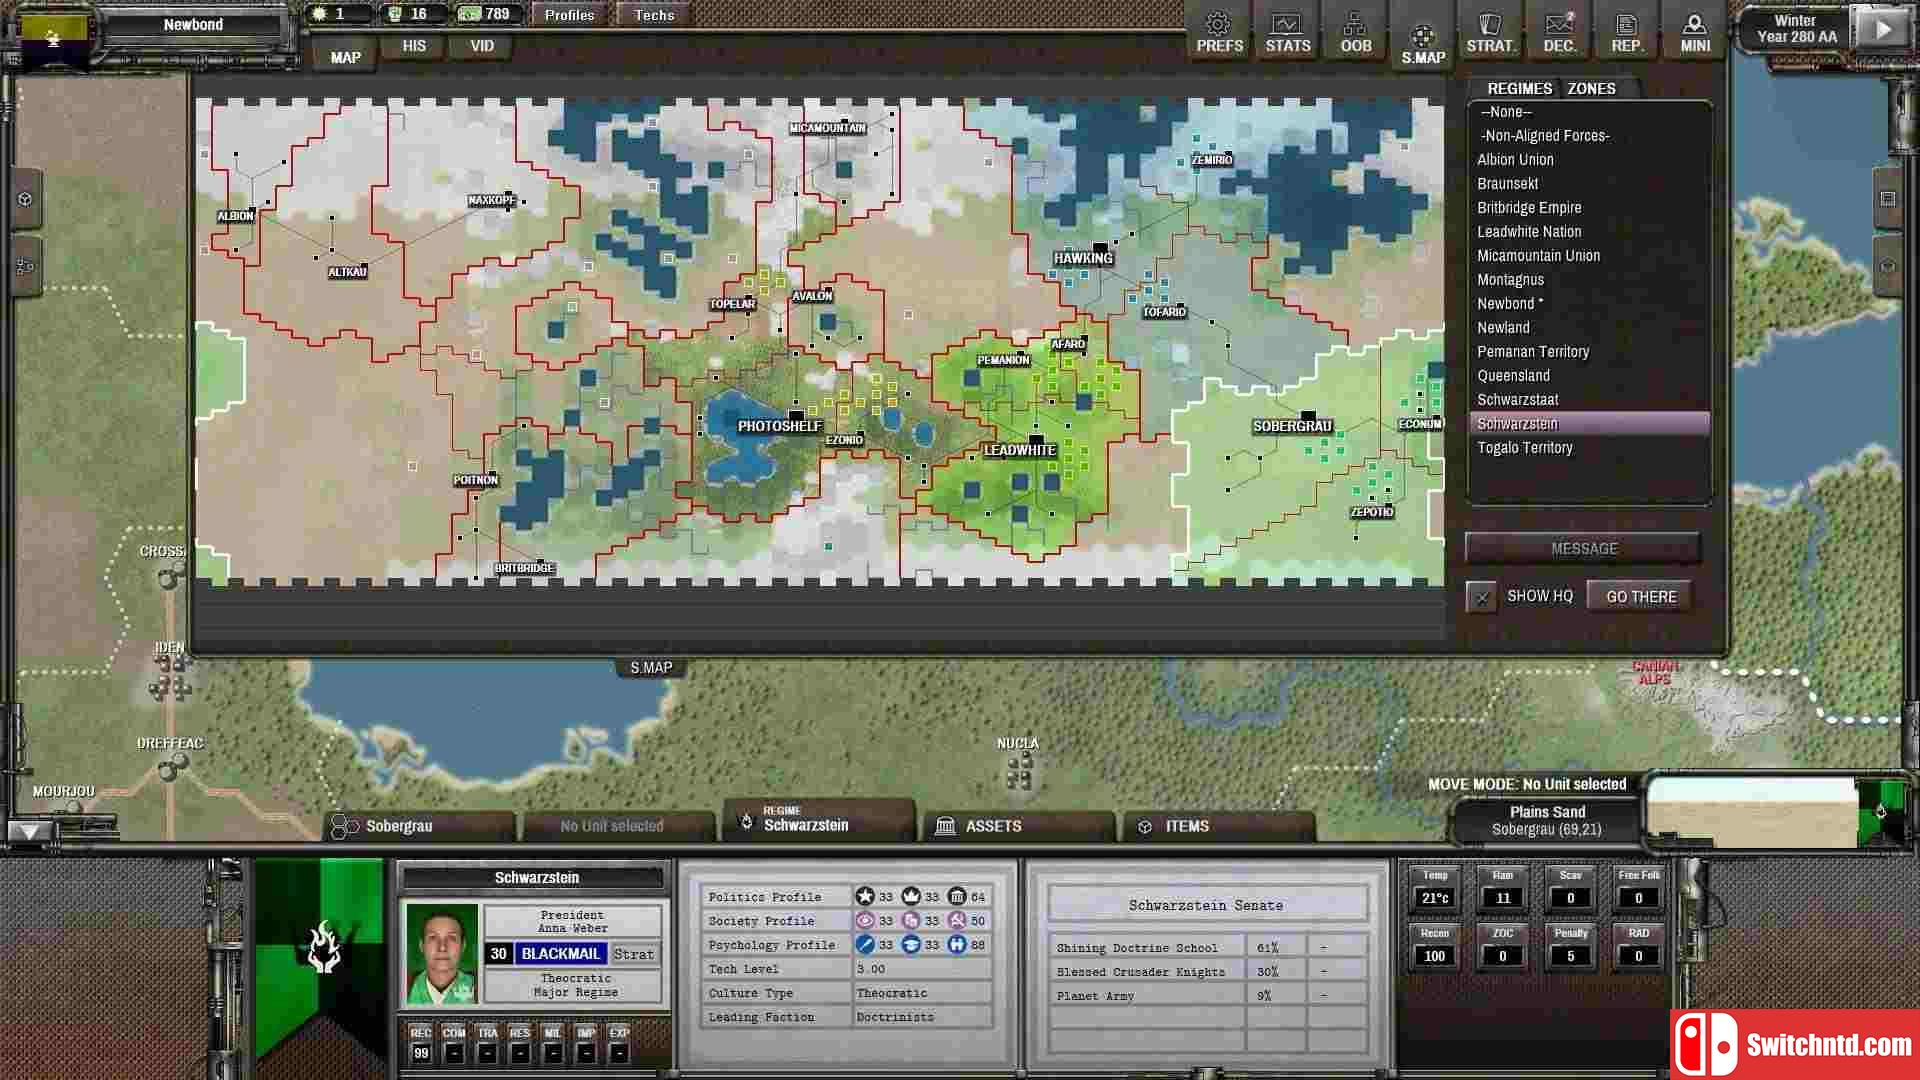Open the STATS panel
Screen dimensions: 1920x1080
(x=1287, y=32)
